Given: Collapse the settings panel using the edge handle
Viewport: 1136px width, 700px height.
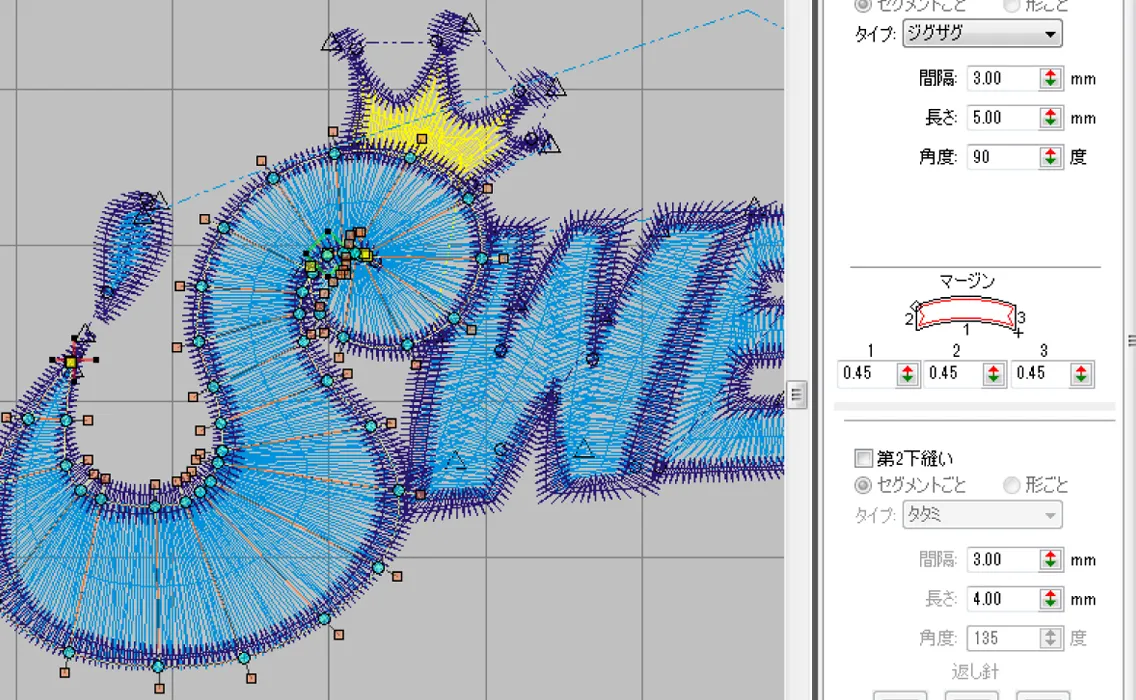Looking at the screenshot, I should tap(797, 394).
